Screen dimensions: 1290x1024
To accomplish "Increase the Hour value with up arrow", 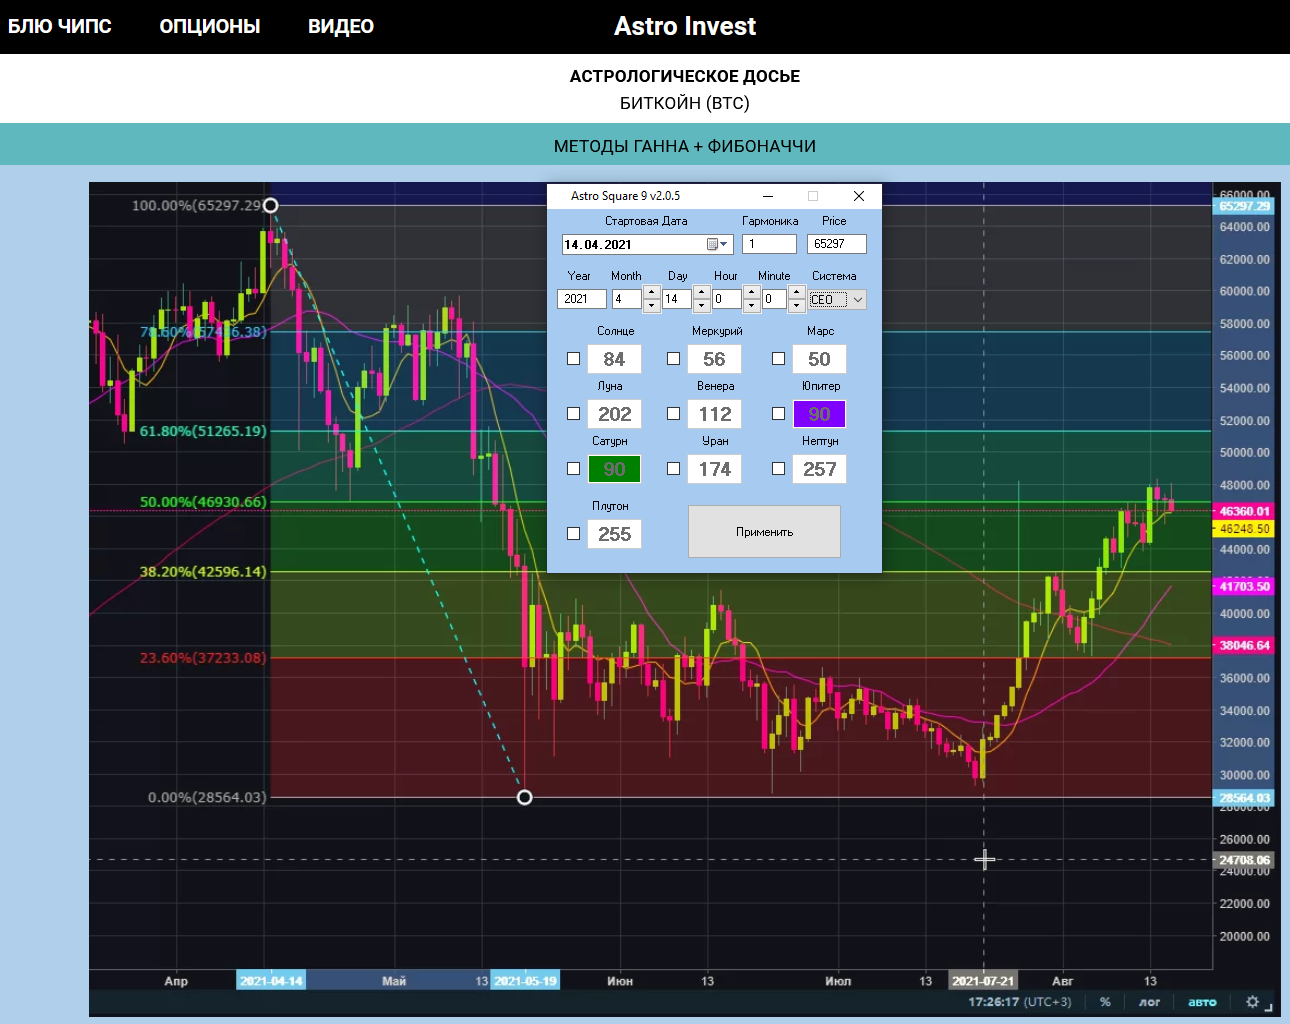I will pyautogui.click(x=751, y=293).
